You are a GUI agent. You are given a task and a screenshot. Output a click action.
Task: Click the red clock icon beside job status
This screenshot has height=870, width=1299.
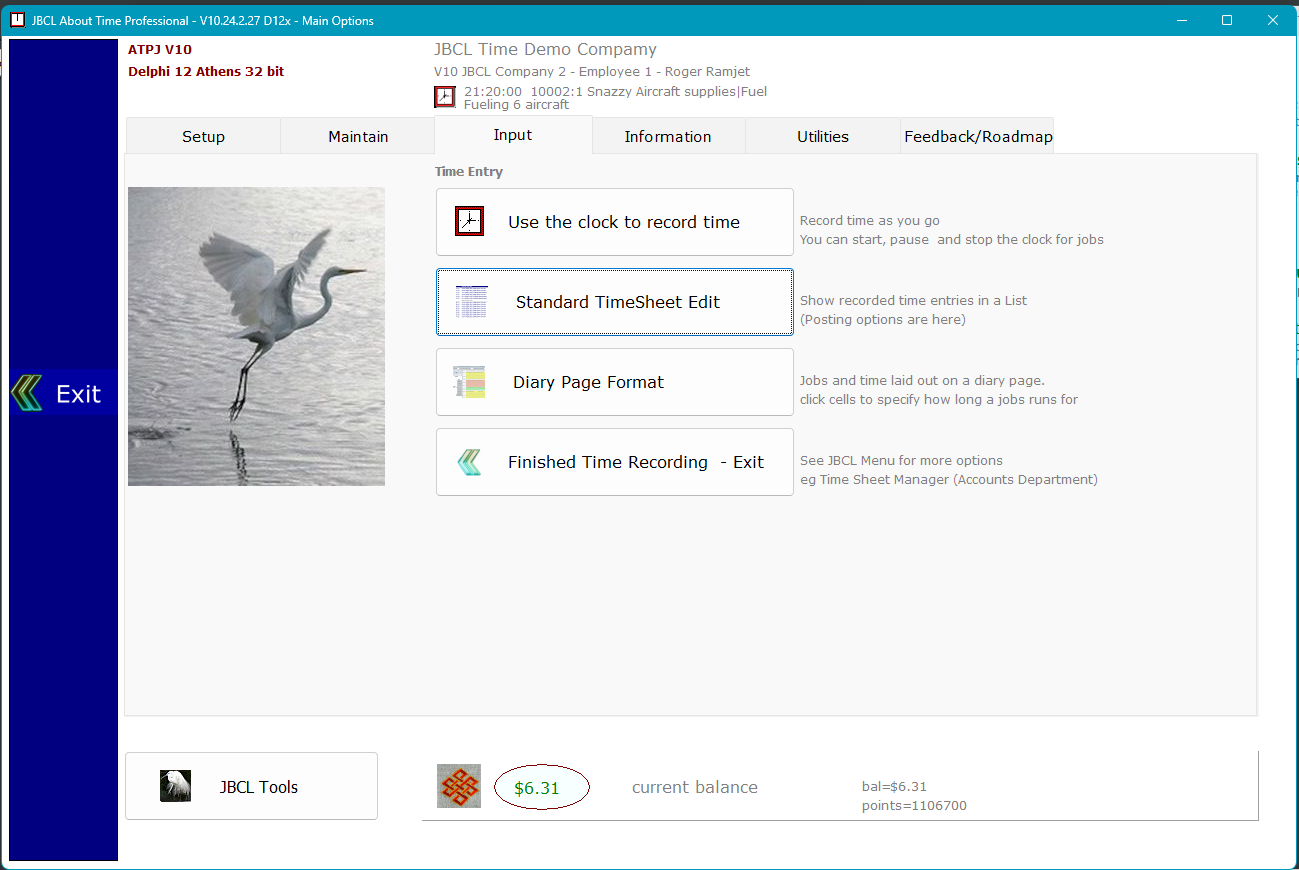point(445,97)
